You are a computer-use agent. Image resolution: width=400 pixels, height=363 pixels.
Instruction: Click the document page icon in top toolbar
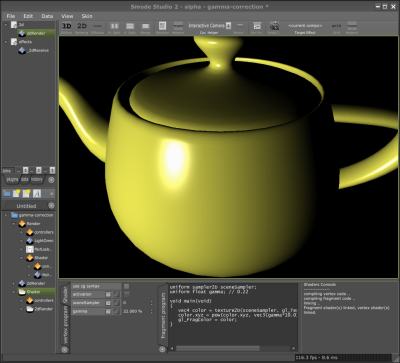click(162, 26)
